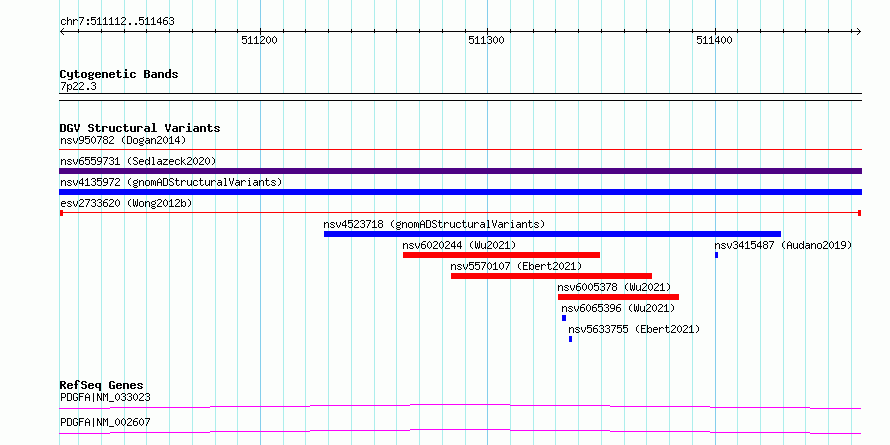The image size is (890, 445).
Task: Open gene PDGFA|NM_002607 label
Action: [105, 422]
